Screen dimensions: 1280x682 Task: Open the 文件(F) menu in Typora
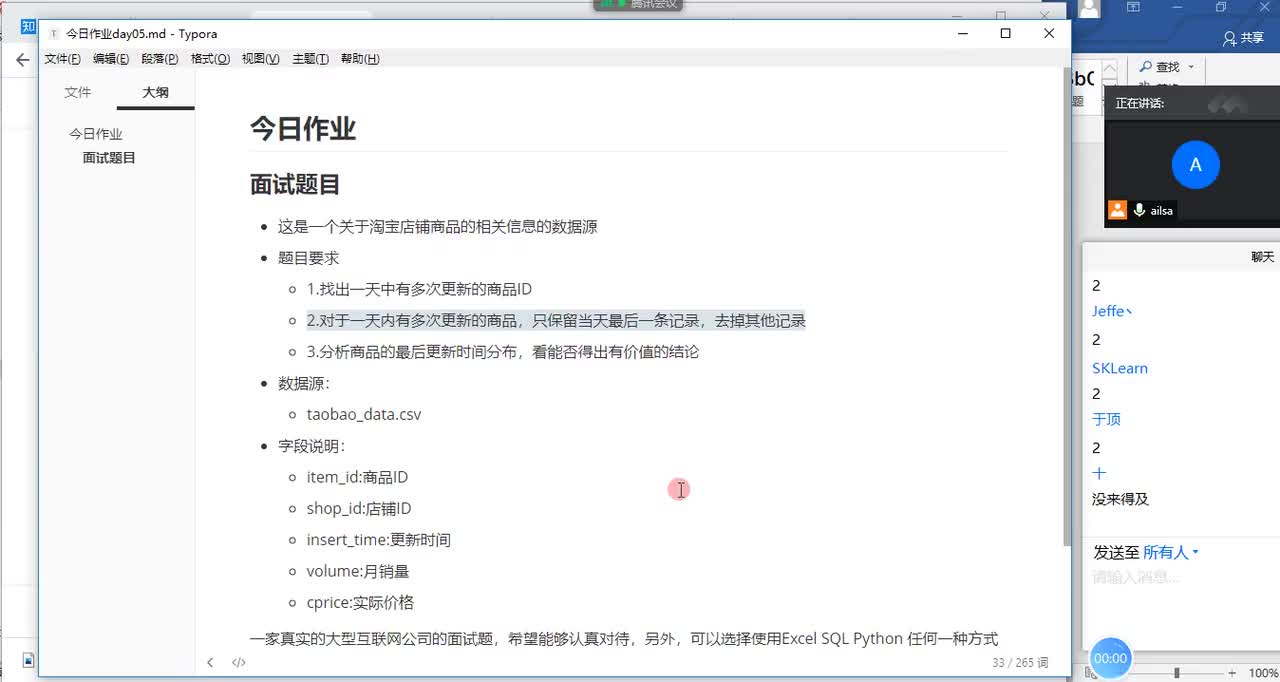[62, 59]
